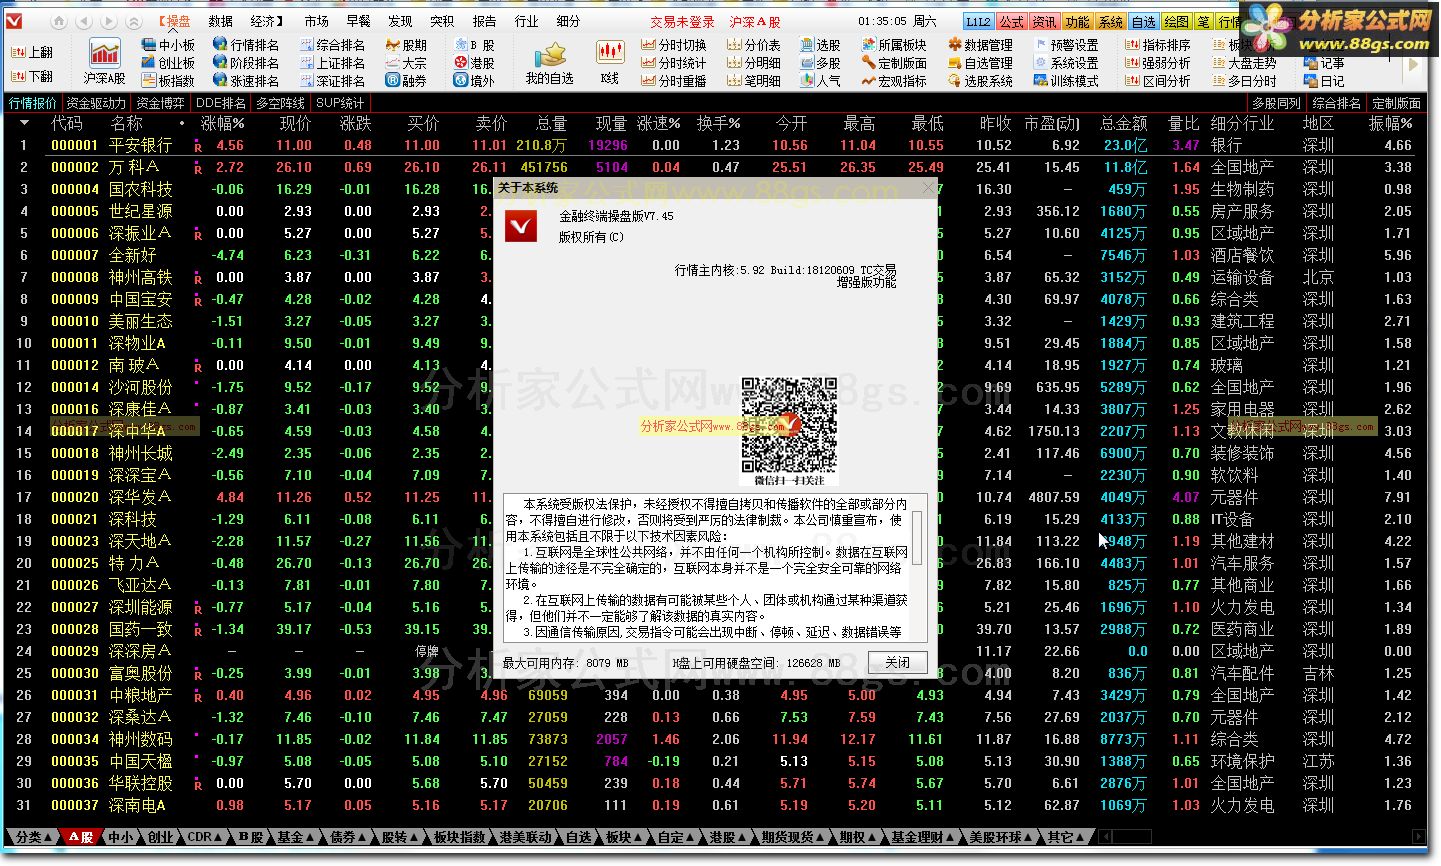
Task: Open 记事 notes tool
Action: pos(1325,63)
